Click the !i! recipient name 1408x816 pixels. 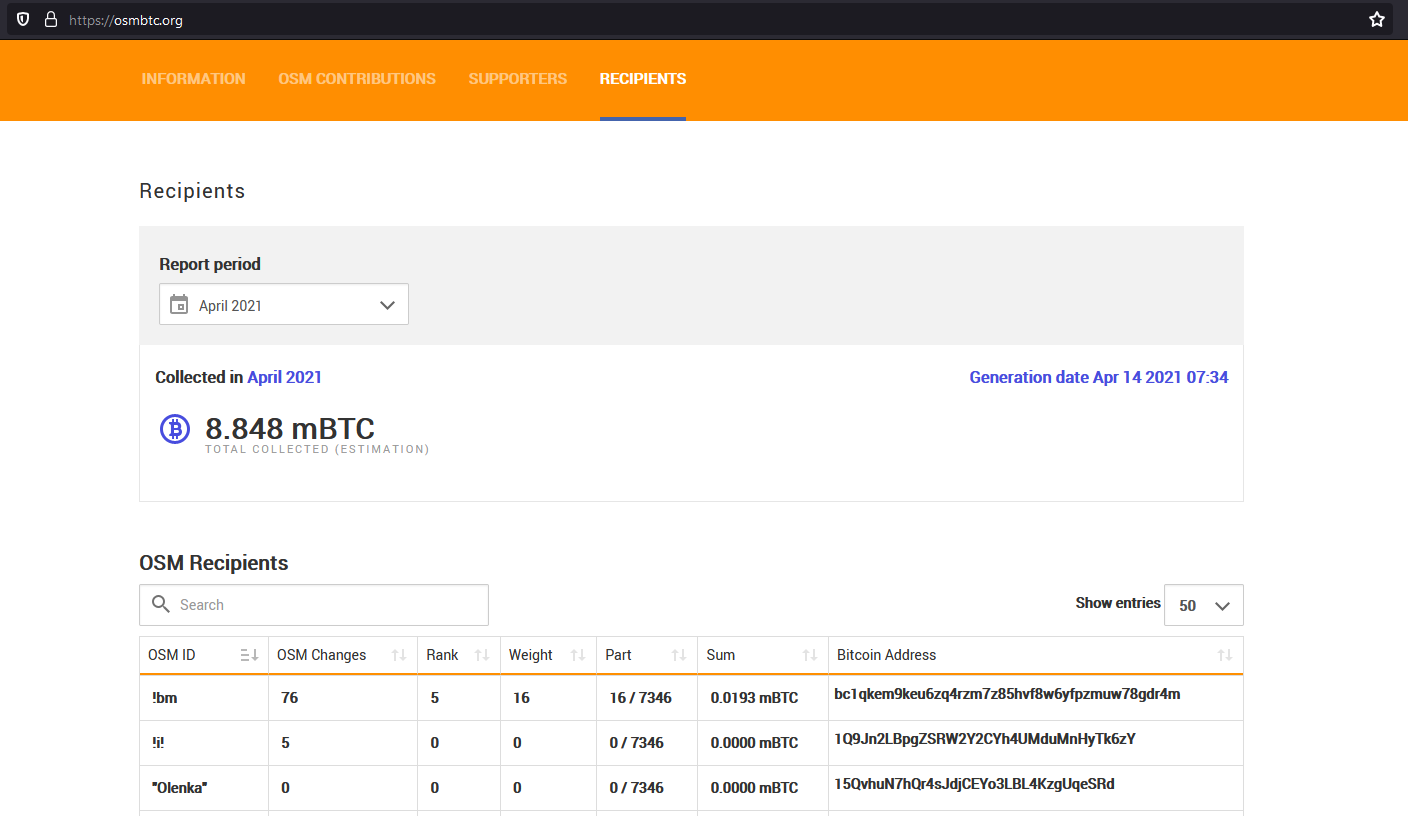159,743
